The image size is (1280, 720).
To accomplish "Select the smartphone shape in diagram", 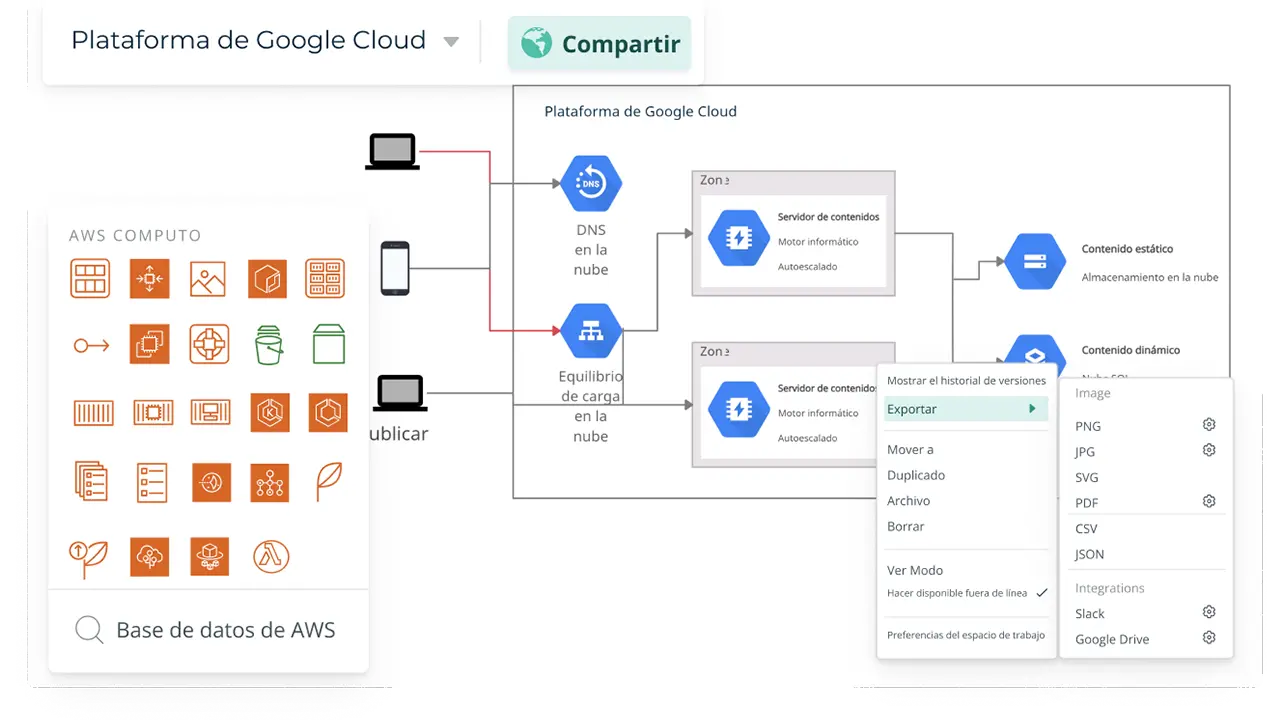I will pos(395,268).
